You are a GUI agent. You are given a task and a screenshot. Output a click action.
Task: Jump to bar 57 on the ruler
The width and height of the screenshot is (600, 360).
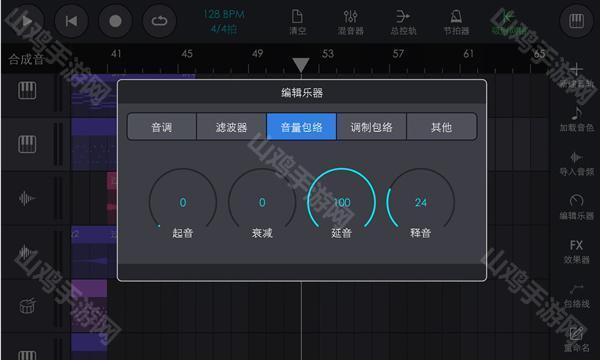[398, 54]
